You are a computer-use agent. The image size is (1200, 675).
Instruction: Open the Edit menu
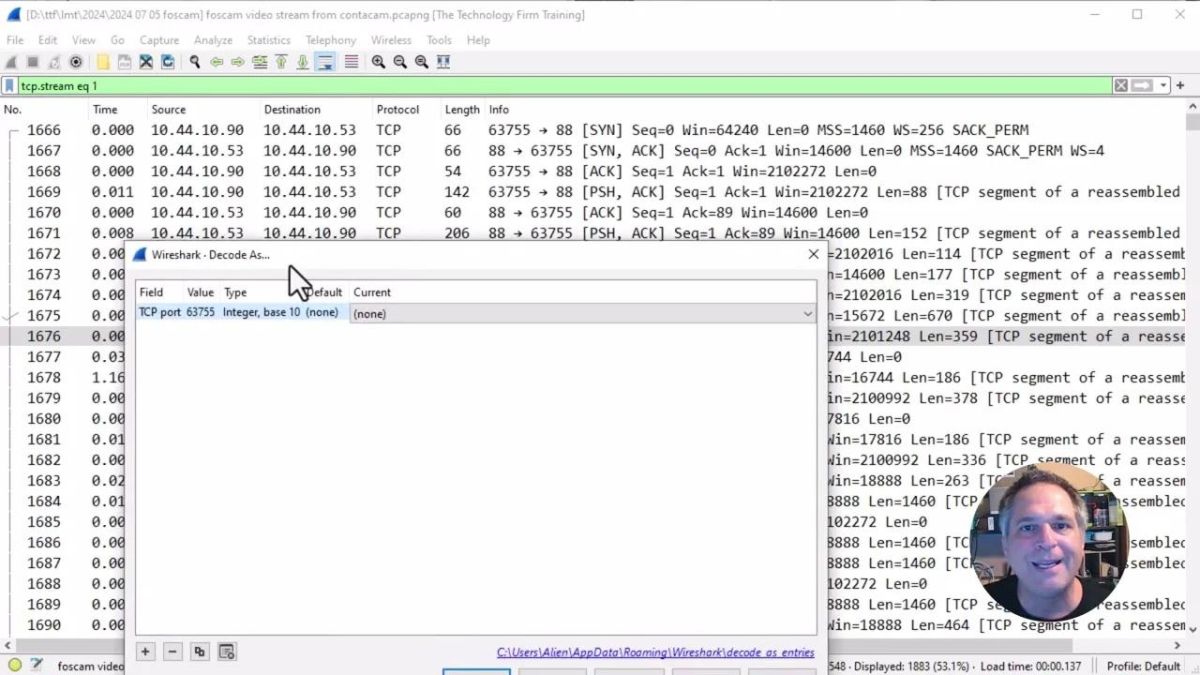click(48, 40)
